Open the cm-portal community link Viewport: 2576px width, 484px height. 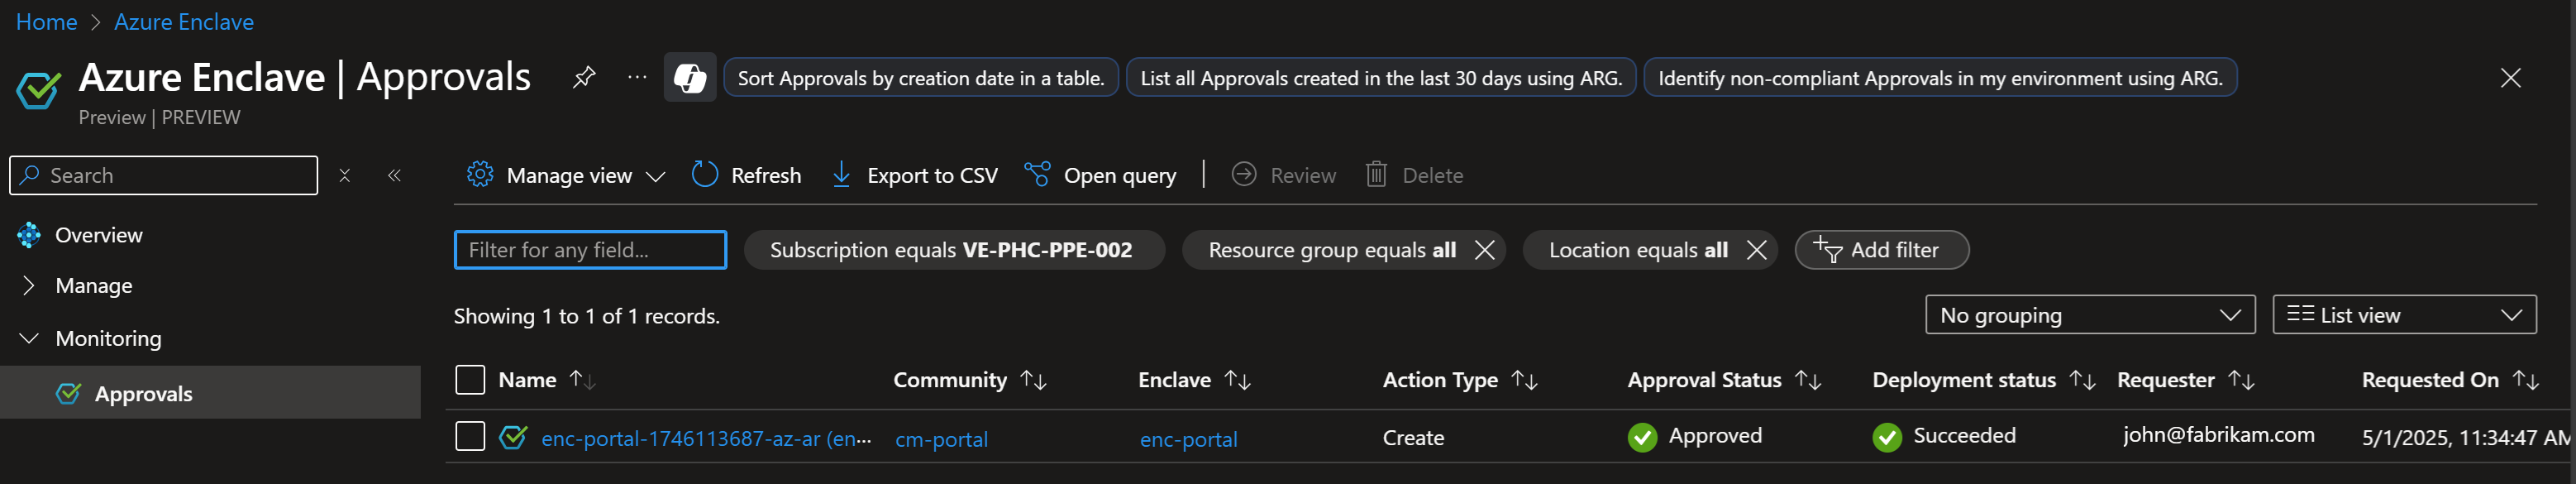[x=941, y=439]
